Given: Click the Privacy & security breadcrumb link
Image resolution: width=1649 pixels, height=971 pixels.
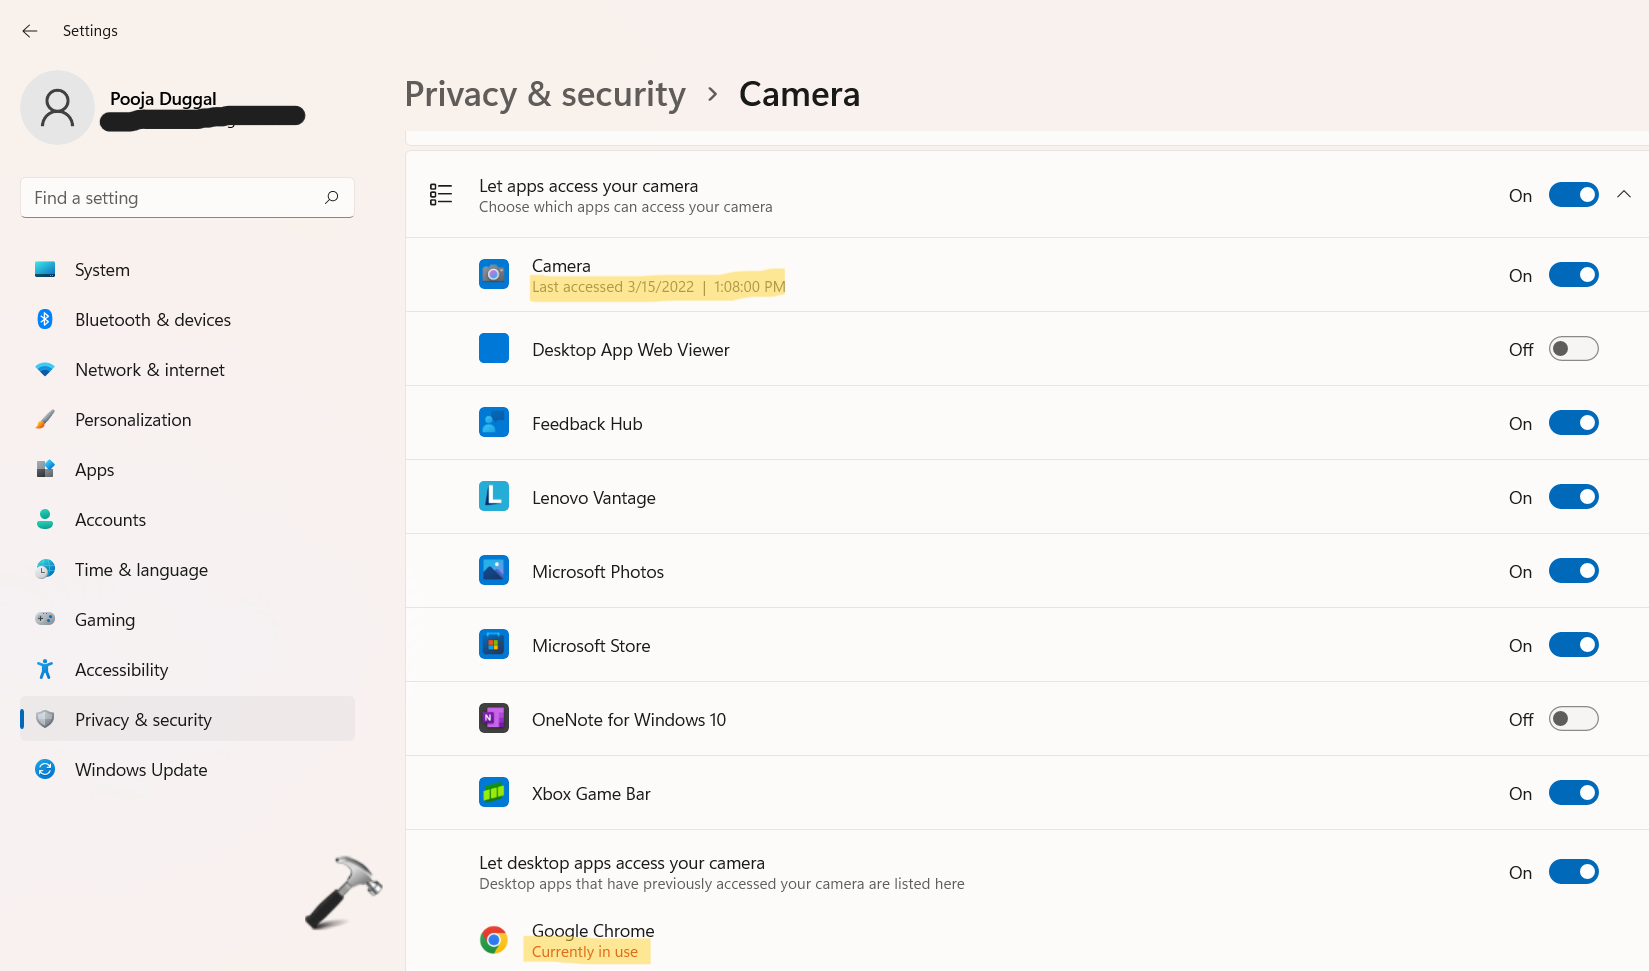Looking at the screenshot, I should click(x=545, y=94).
